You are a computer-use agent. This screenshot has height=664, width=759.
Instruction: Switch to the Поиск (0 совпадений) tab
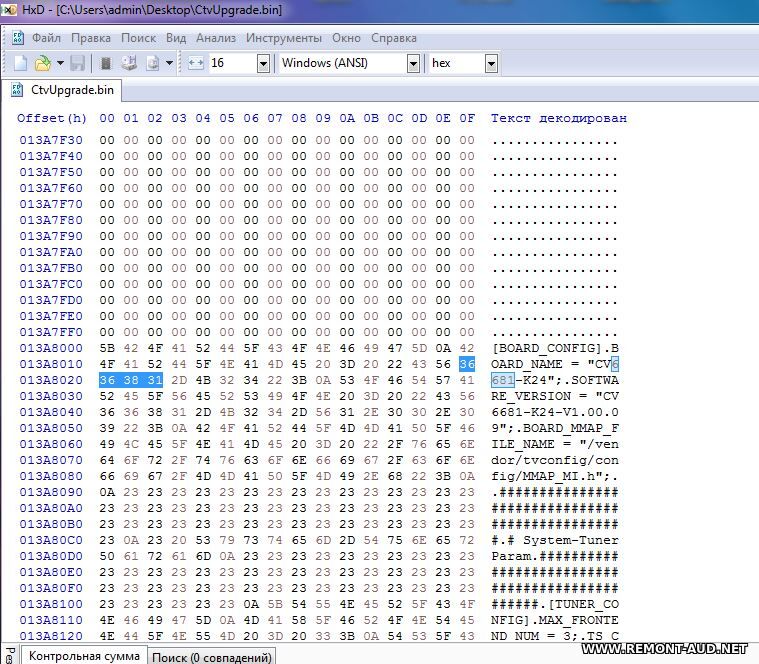click(x=211, y=657)
